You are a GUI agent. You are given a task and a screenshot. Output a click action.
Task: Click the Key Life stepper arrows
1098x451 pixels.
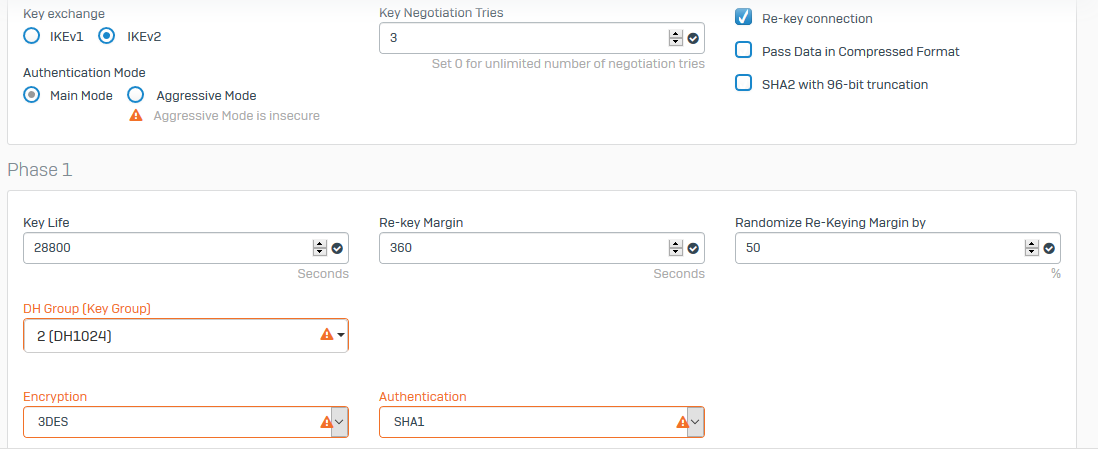[x=320, y=248]
